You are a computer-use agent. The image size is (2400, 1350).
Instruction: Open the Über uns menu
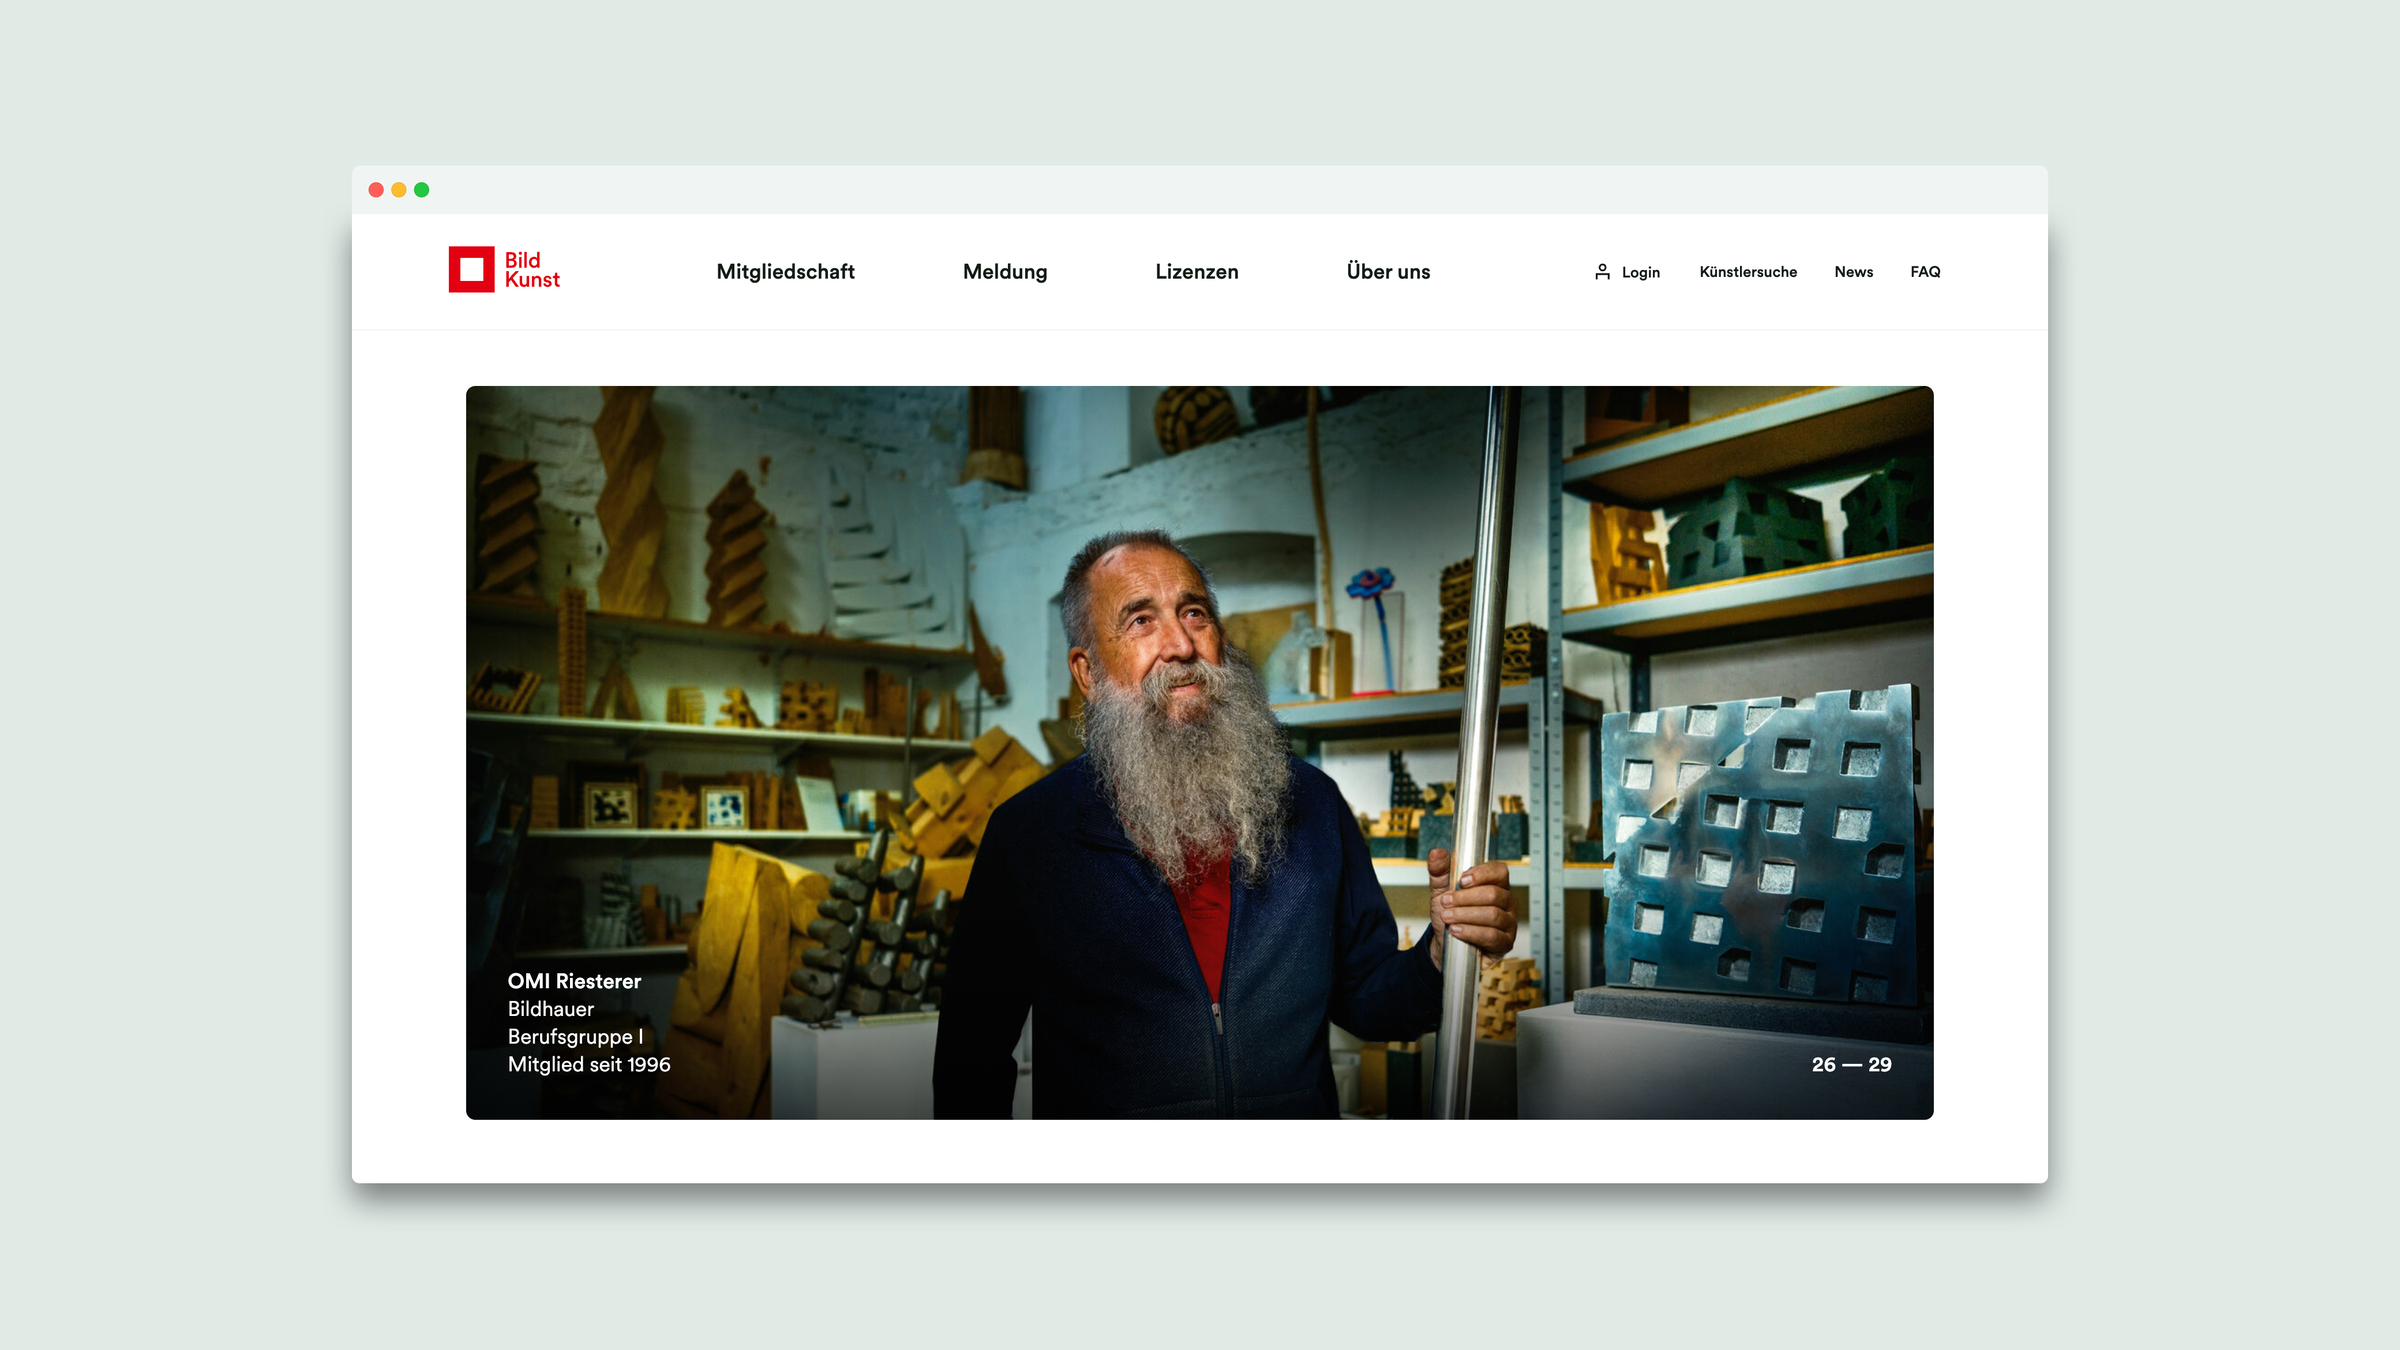click(1388, 272)
